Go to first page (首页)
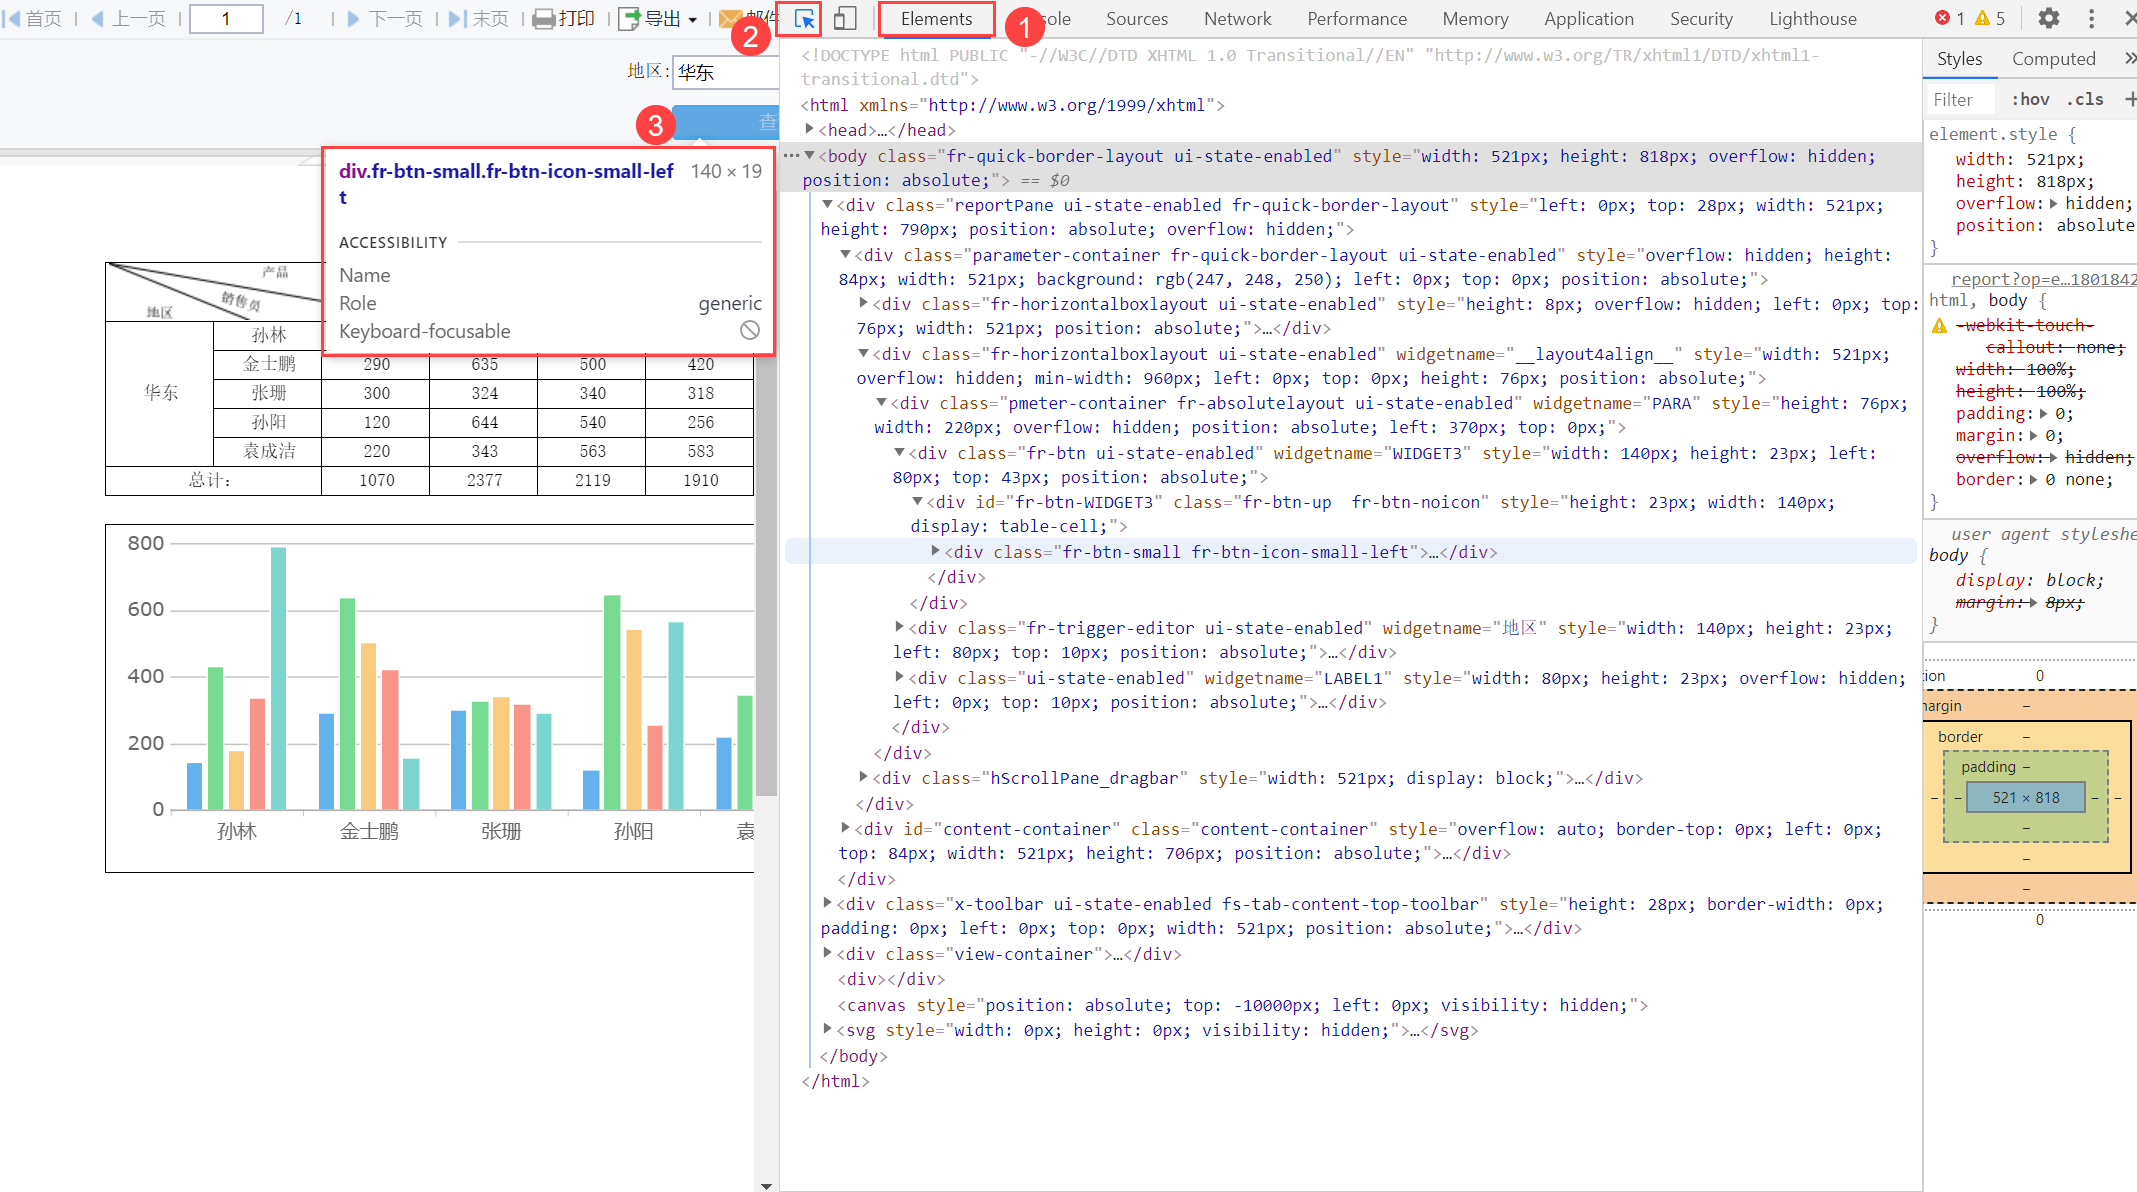2137x1192 pixels. click(x=33, y=19)
